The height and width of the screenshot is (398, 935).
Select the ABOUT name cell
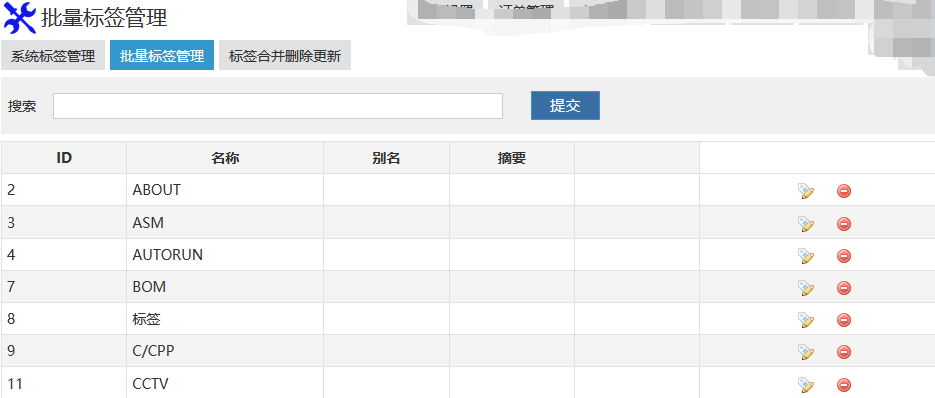225,190
